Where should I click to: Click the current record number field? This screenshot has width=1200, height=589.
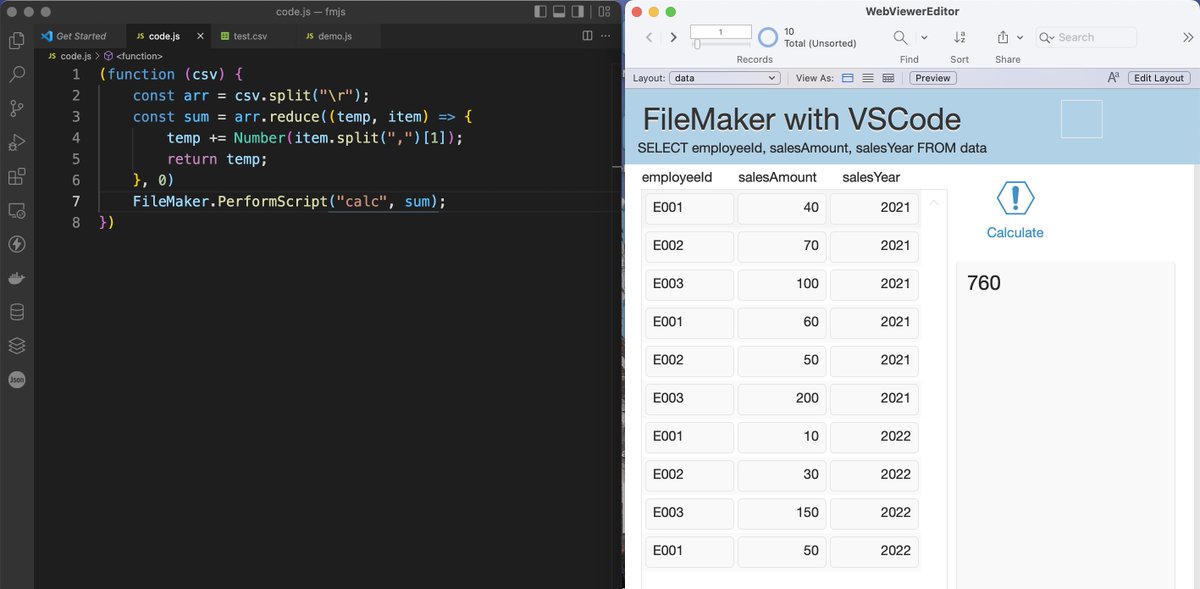tap(720, 32)
